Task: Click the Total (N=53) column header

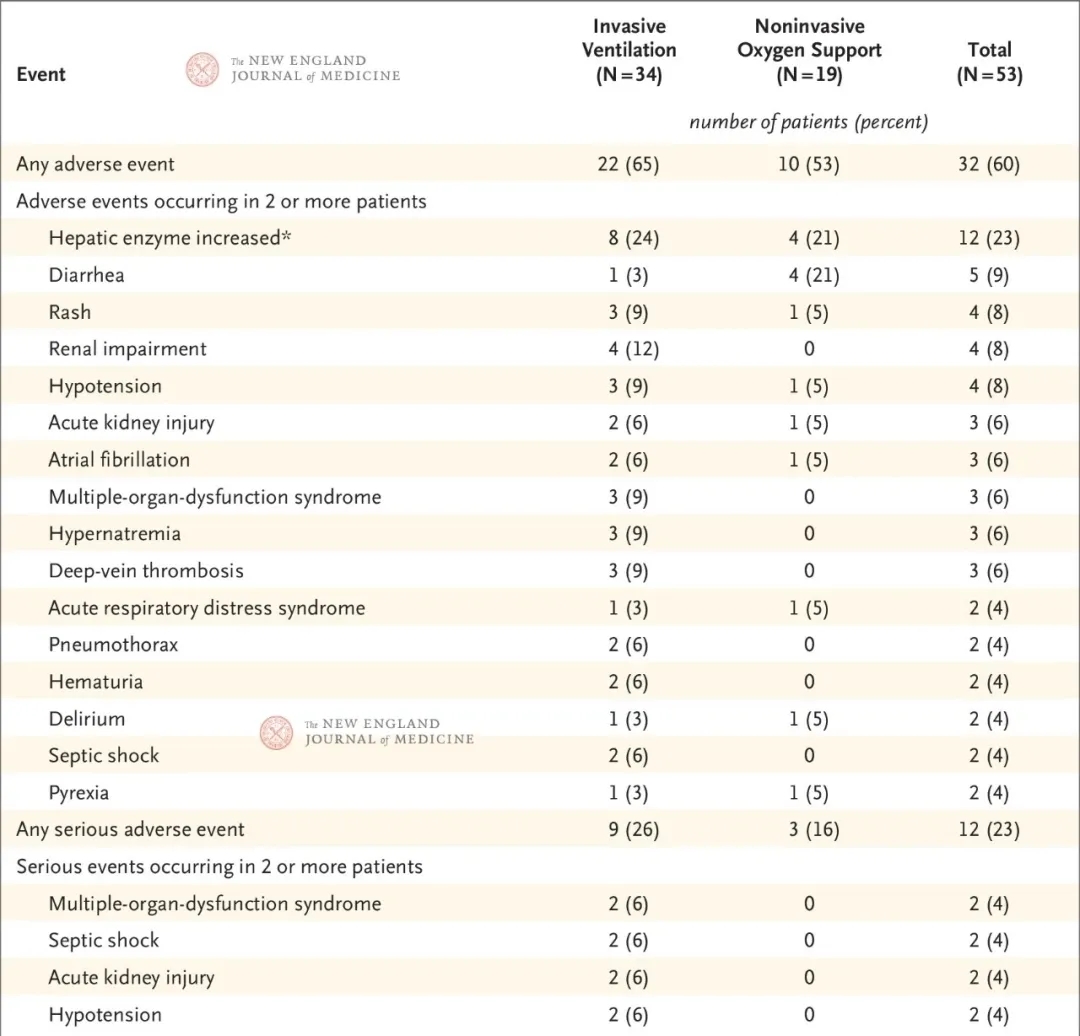Action: pyautogui.click(x=989, y=62)
